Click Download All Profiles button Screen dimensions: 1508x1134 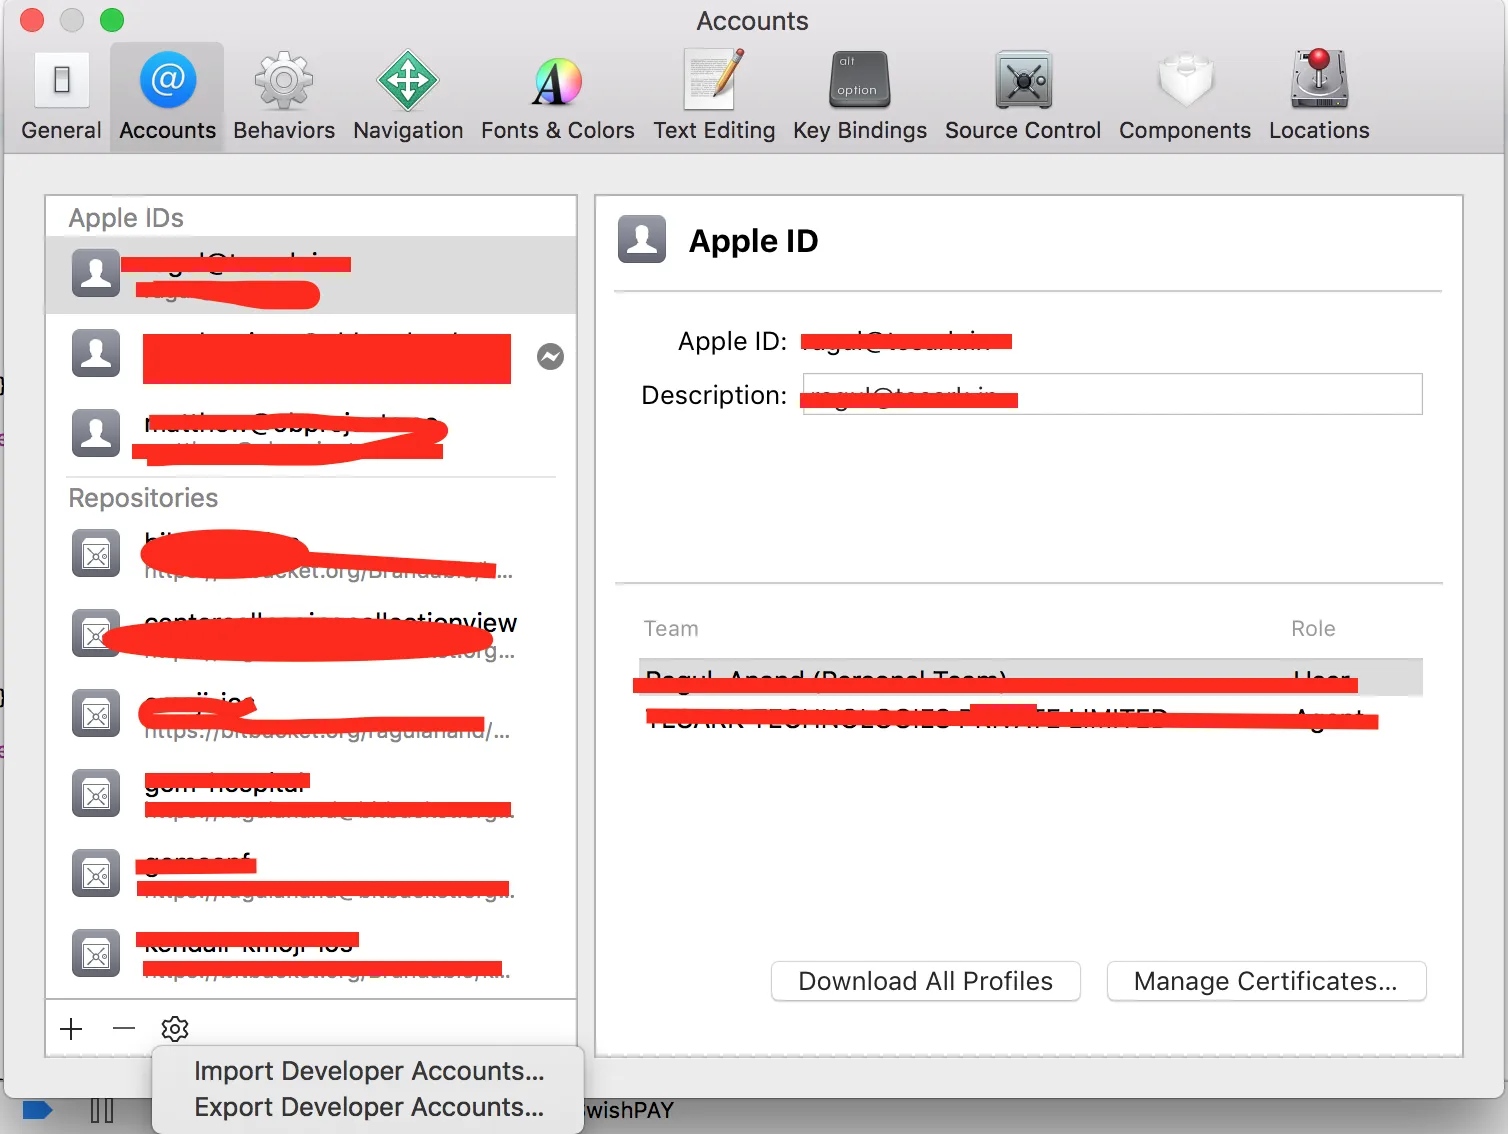pos(925,981)
